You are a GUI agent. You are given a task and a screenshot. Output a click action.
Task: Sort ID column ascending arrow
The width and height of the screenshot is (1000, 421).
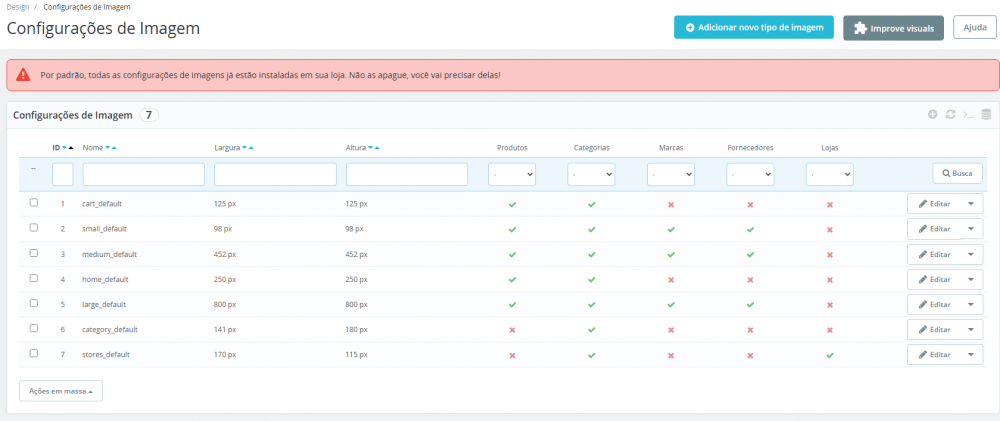click(71, 148)
